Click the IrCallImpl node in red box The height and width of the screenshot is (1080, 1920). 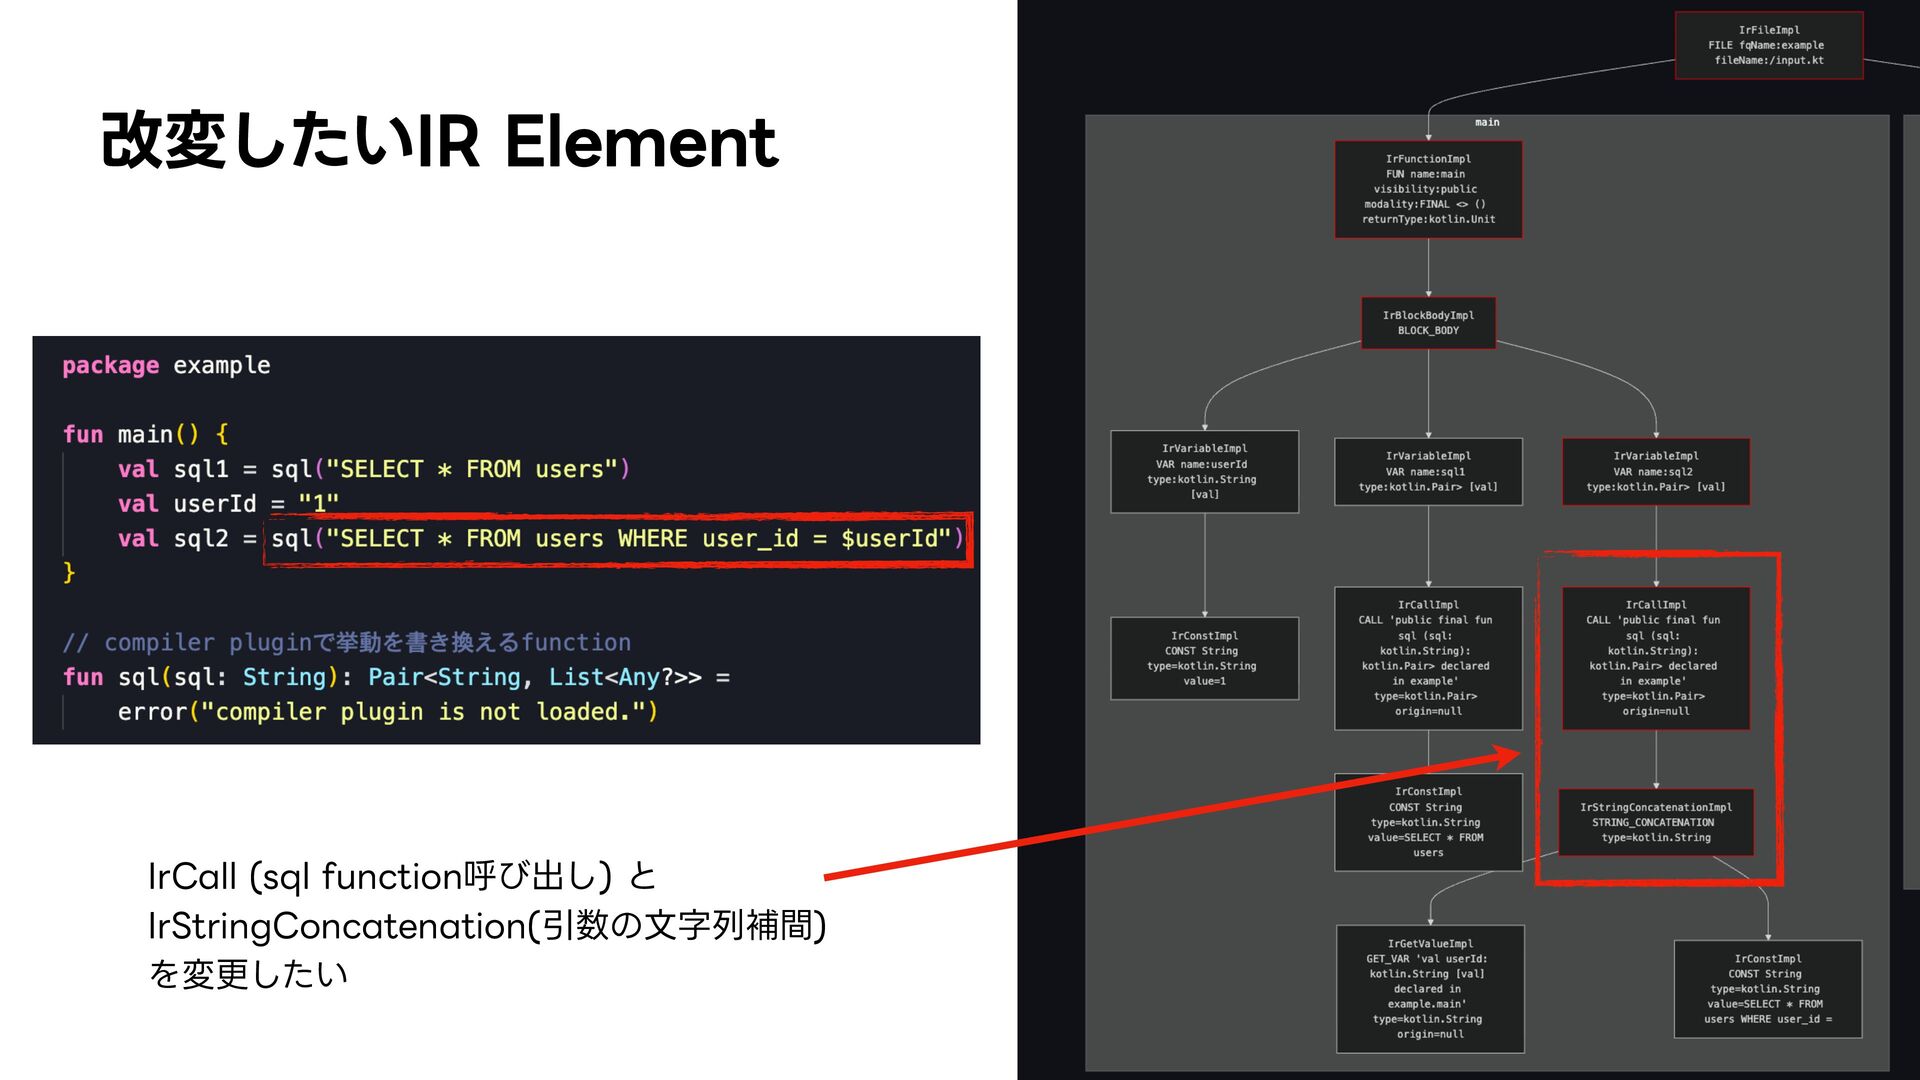pos(1655,658)
